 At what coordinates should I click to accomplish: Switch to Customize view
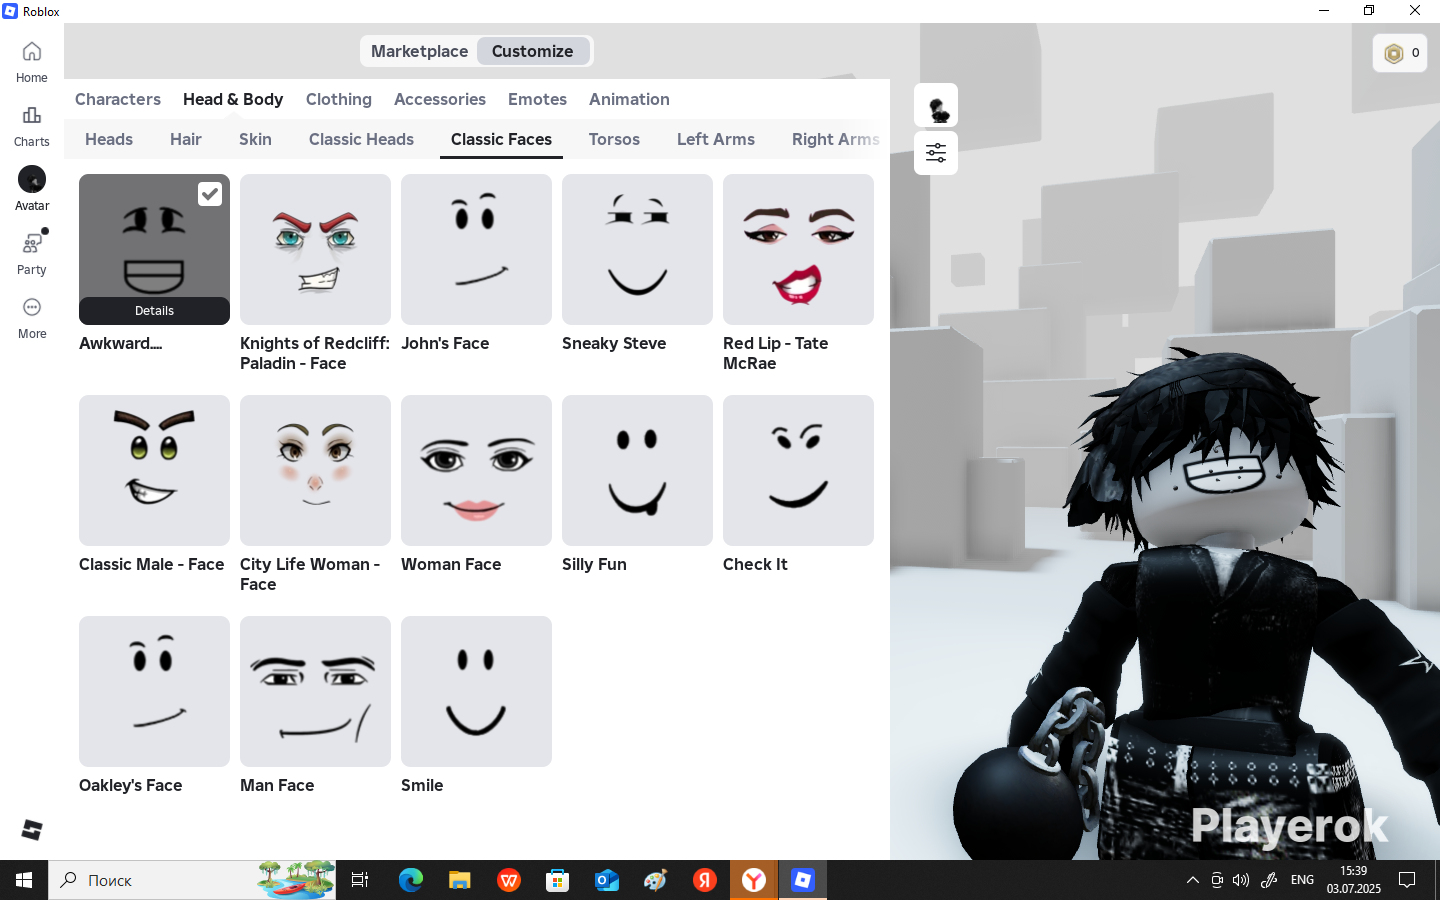point(533,51)
